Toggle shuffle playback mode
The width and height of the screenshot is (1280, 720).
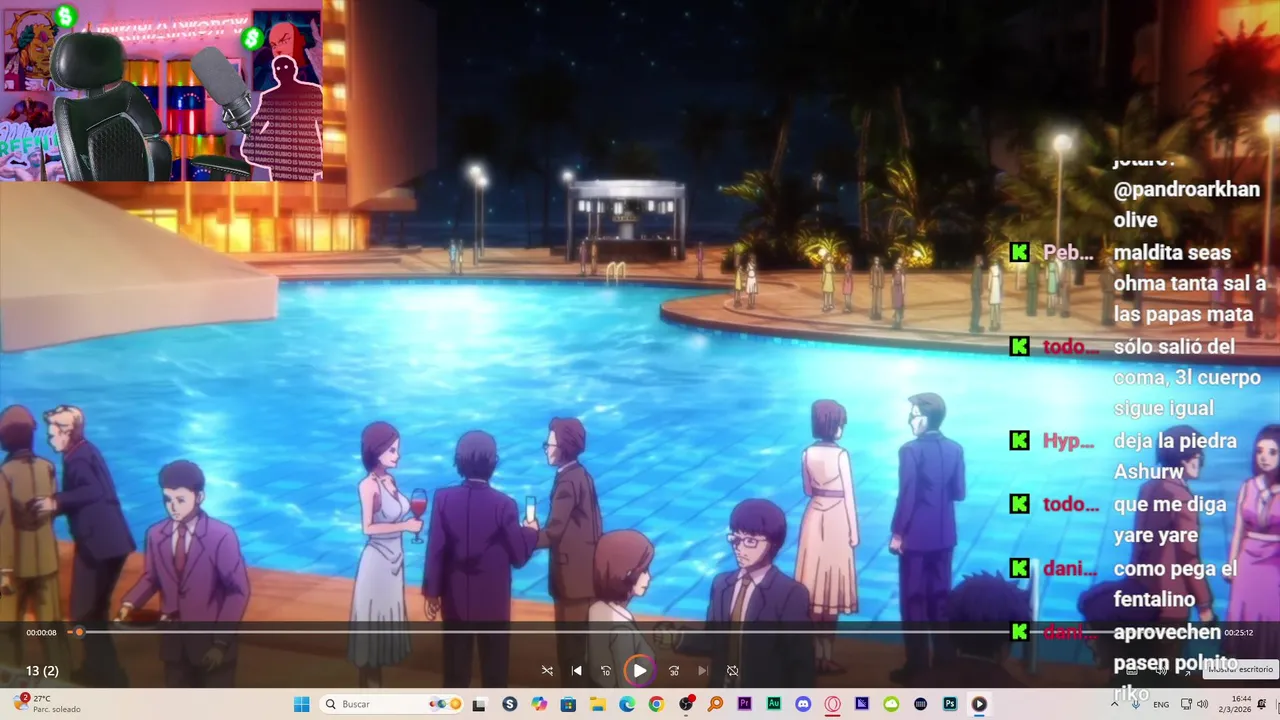coord(547,671)
